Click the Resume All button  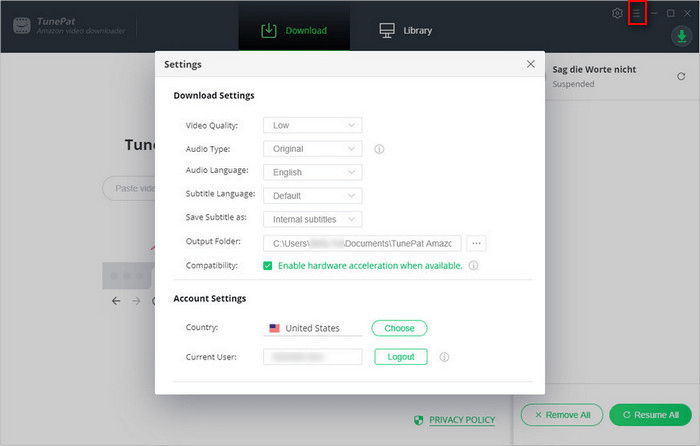coord(650,415)
